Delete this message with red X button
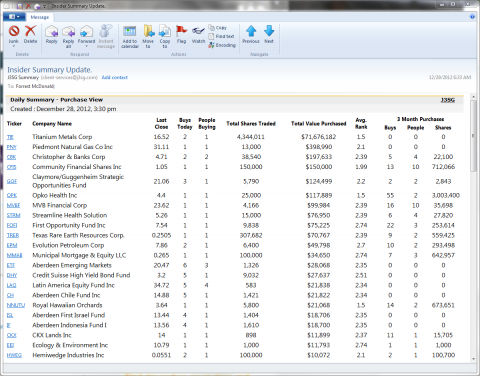Screen dimensions: 480x376 [30, 34]
